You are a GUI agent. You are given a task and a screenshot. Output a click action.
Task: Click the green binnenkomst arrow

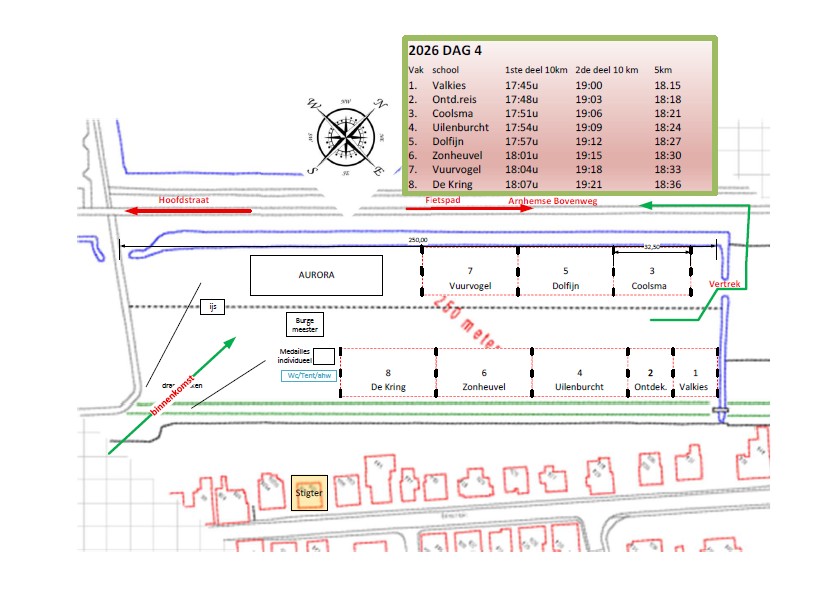[170, 396]
